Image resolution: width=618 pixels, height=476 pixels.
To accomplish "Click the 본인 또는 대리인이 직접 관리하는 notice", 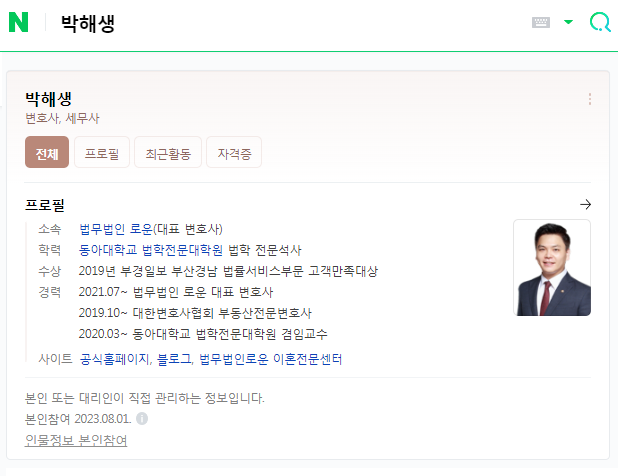I will point(145,398).
